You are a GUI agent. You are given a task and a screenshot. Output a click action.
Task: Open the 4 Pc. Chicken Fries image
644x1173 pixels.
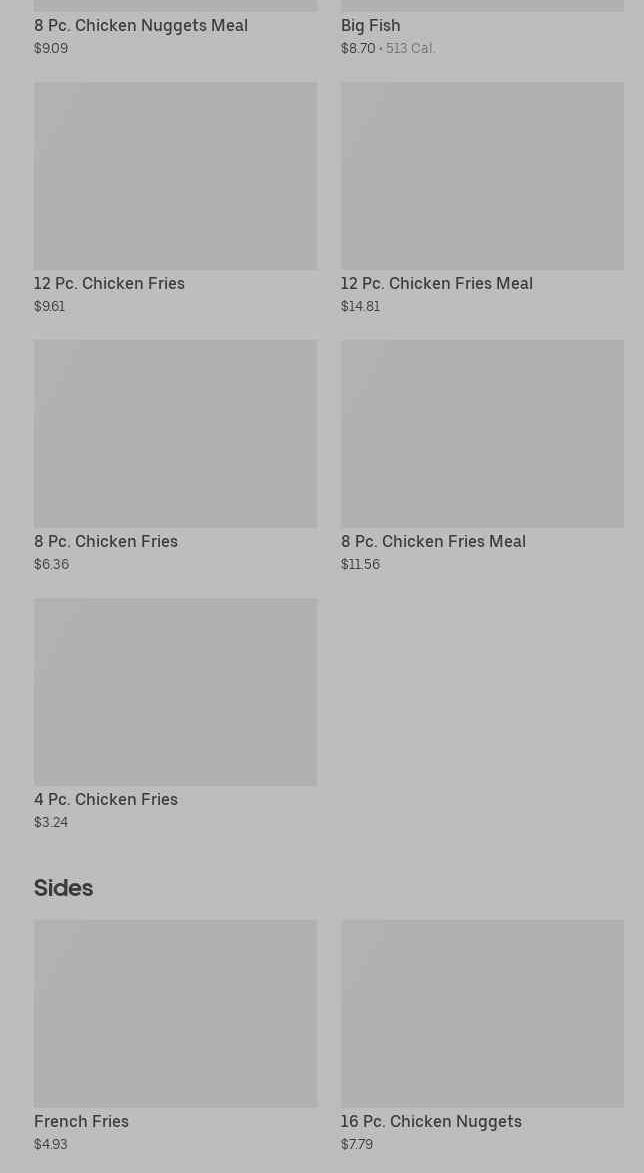(175, 692)
